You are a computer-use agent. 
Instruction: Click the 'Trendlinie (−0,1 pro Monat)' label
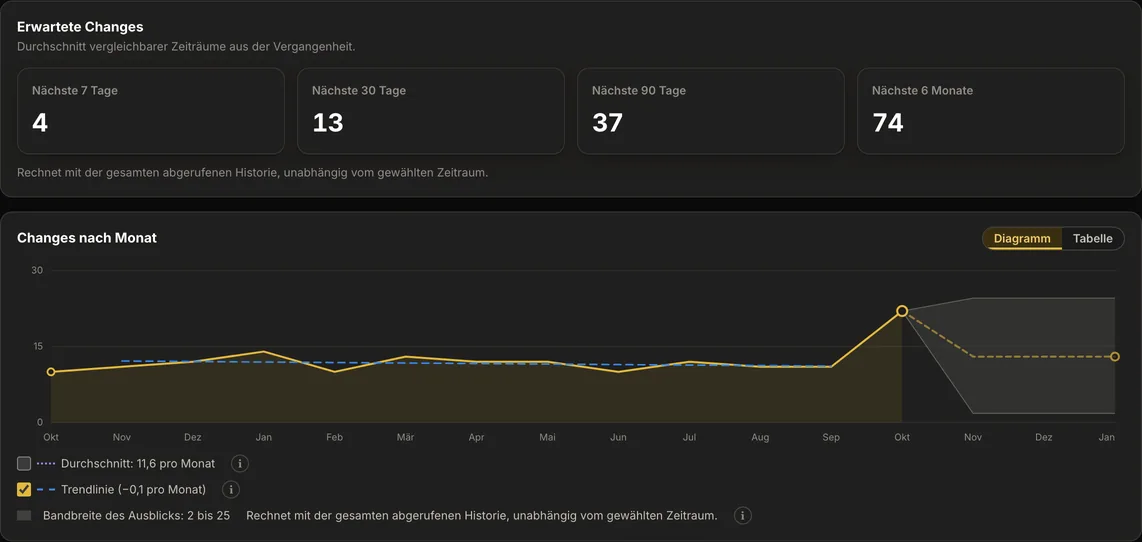pos(134,490)
